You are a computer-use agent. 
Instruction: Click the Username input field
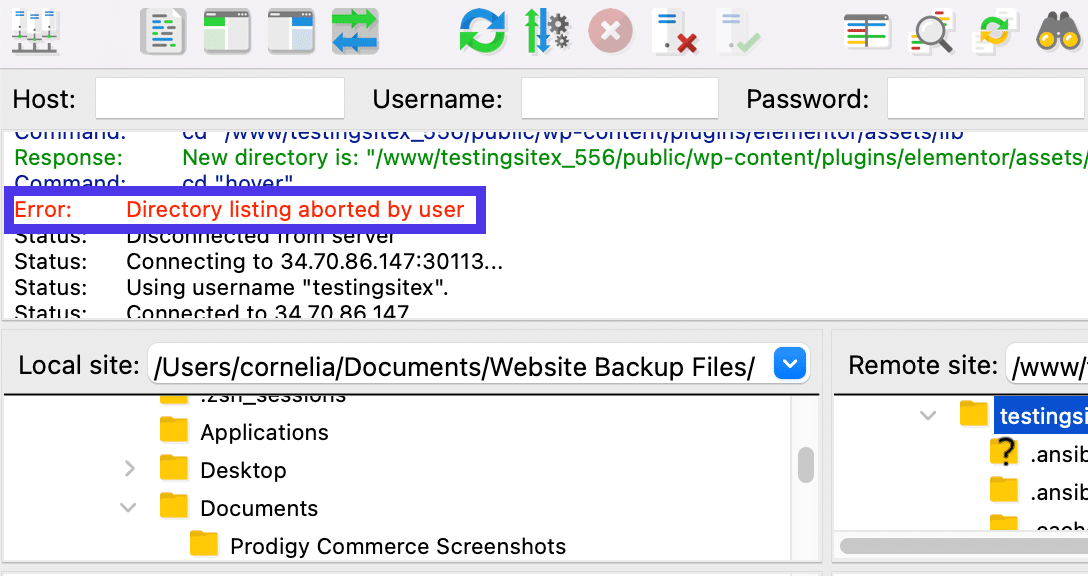(619, 99)
